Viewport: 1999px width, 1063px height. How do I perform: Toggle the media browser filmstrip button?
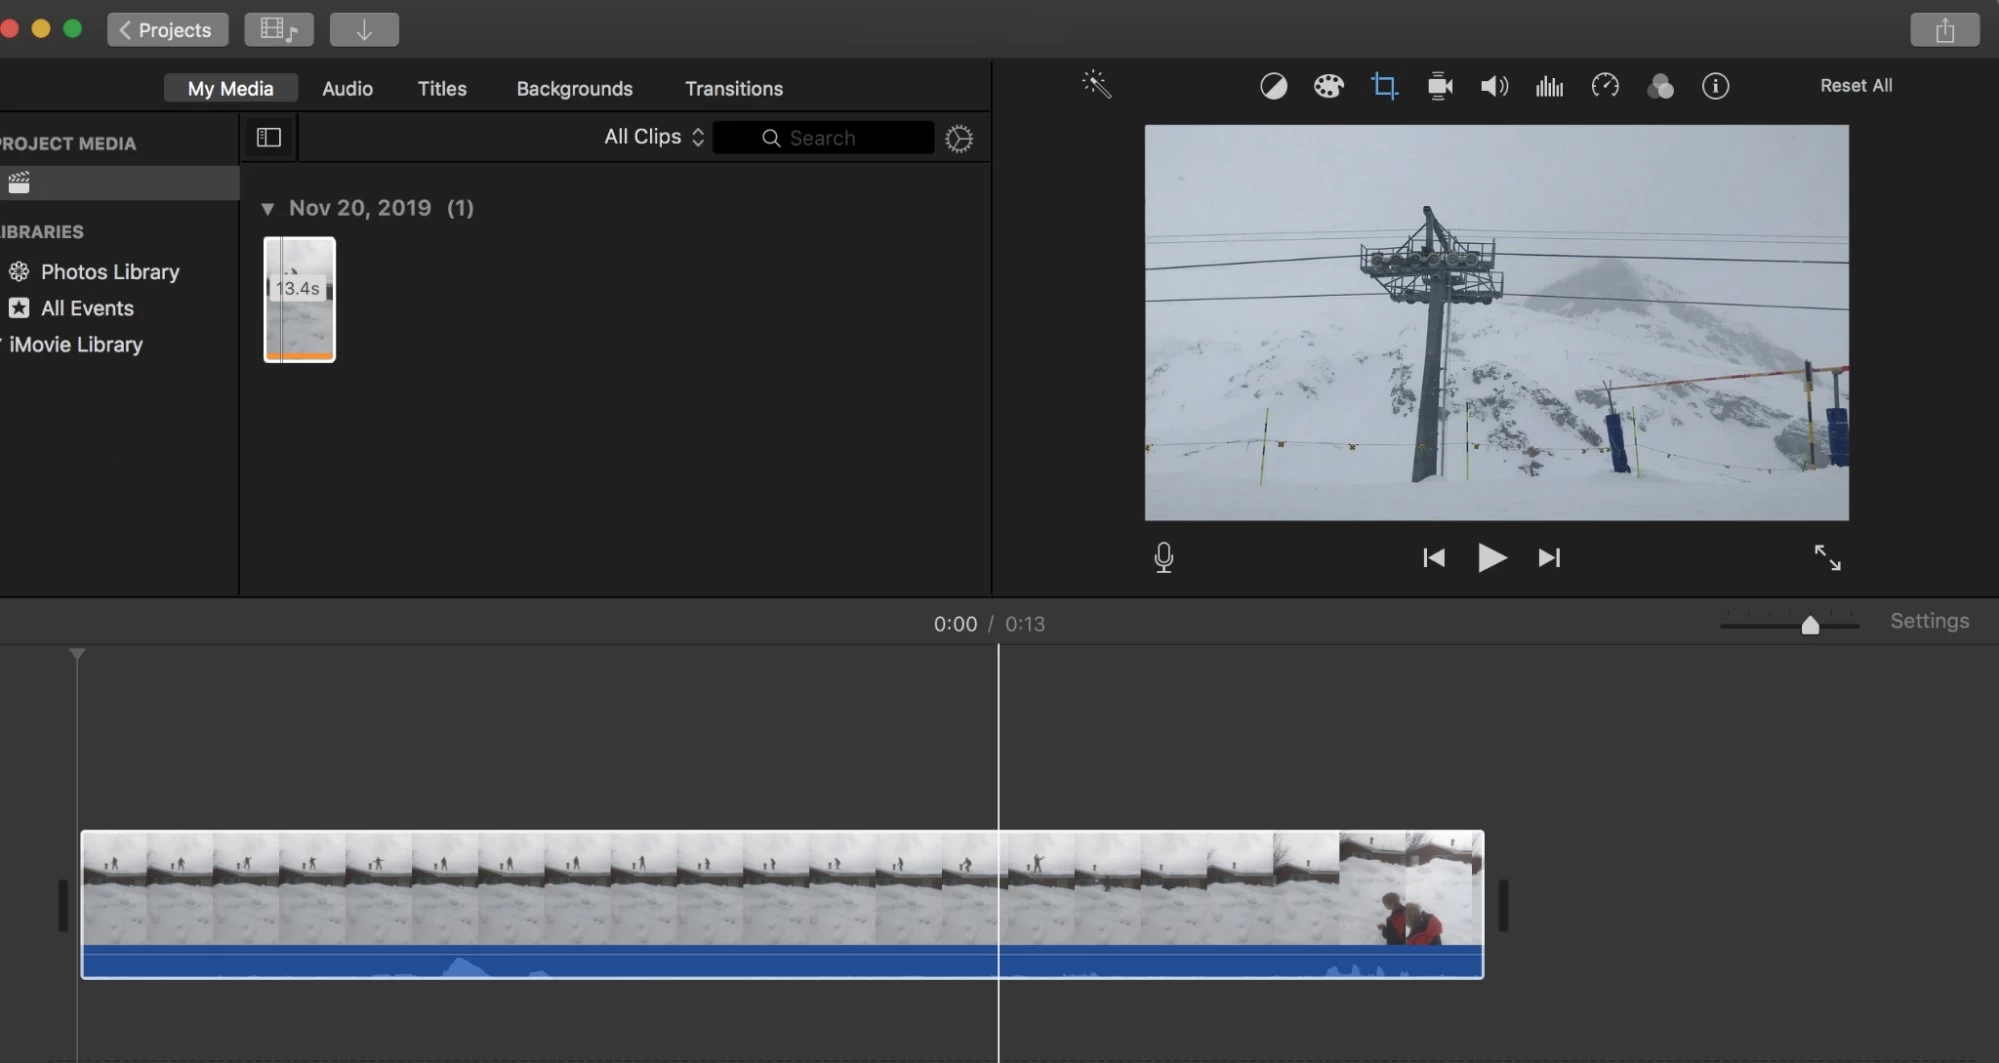[x=279, y=30]
